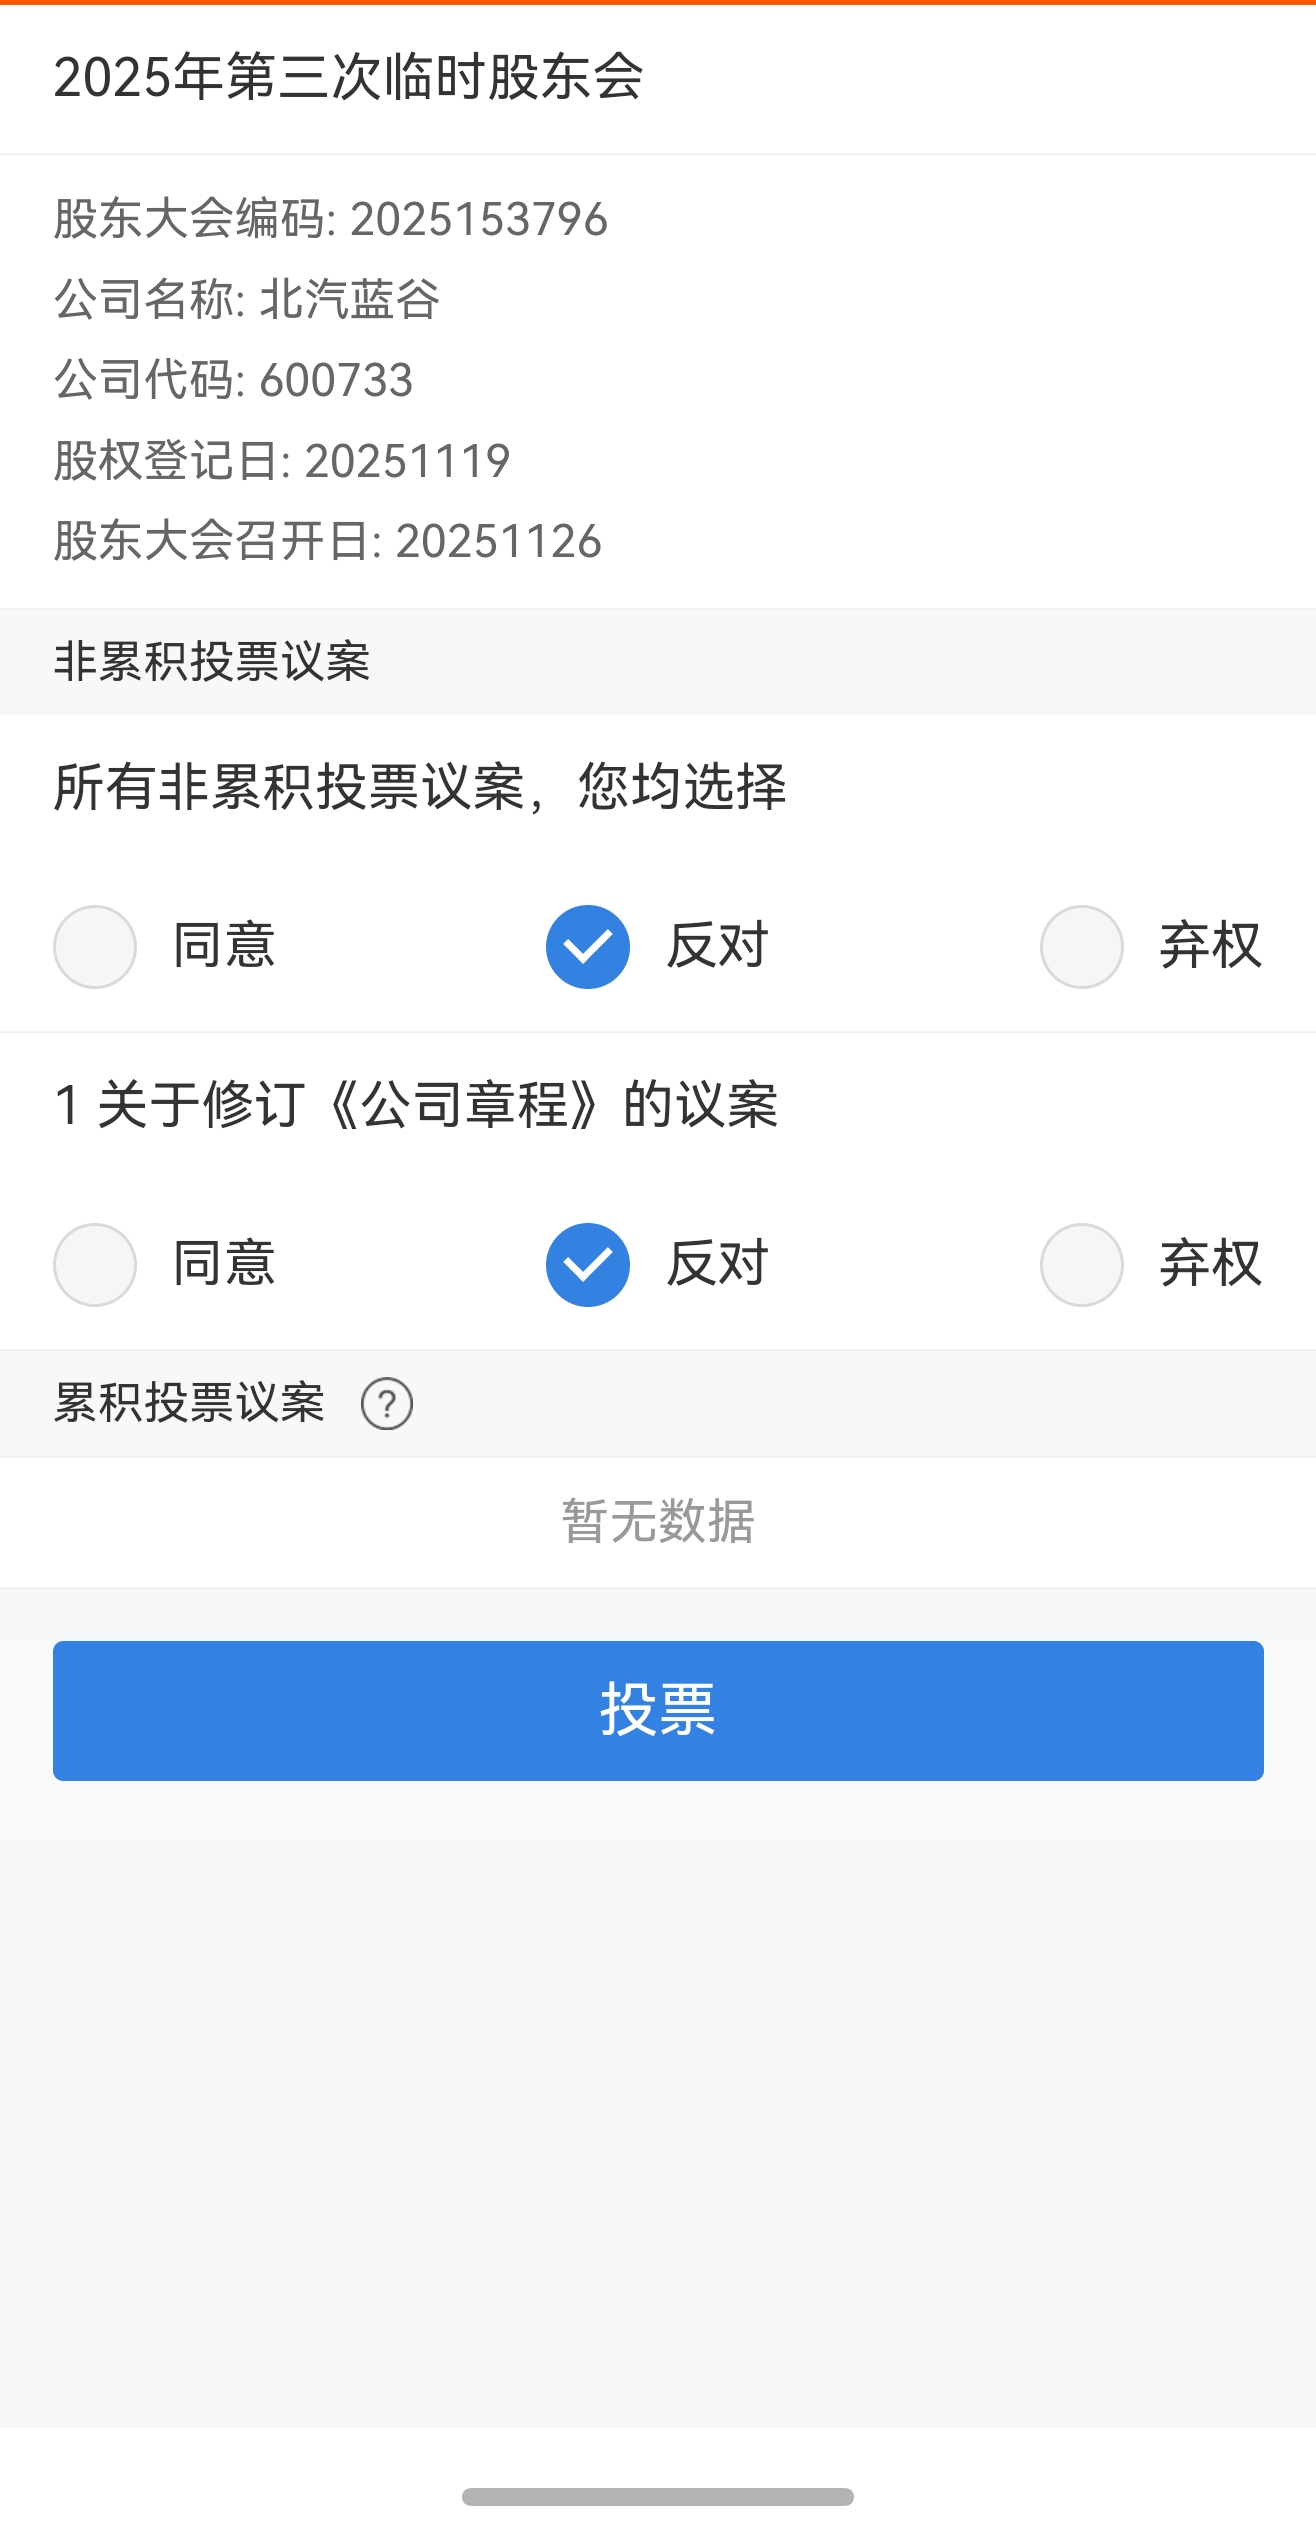Choose 弃权 for all non-cumulative proposals

pos(1082,946)
